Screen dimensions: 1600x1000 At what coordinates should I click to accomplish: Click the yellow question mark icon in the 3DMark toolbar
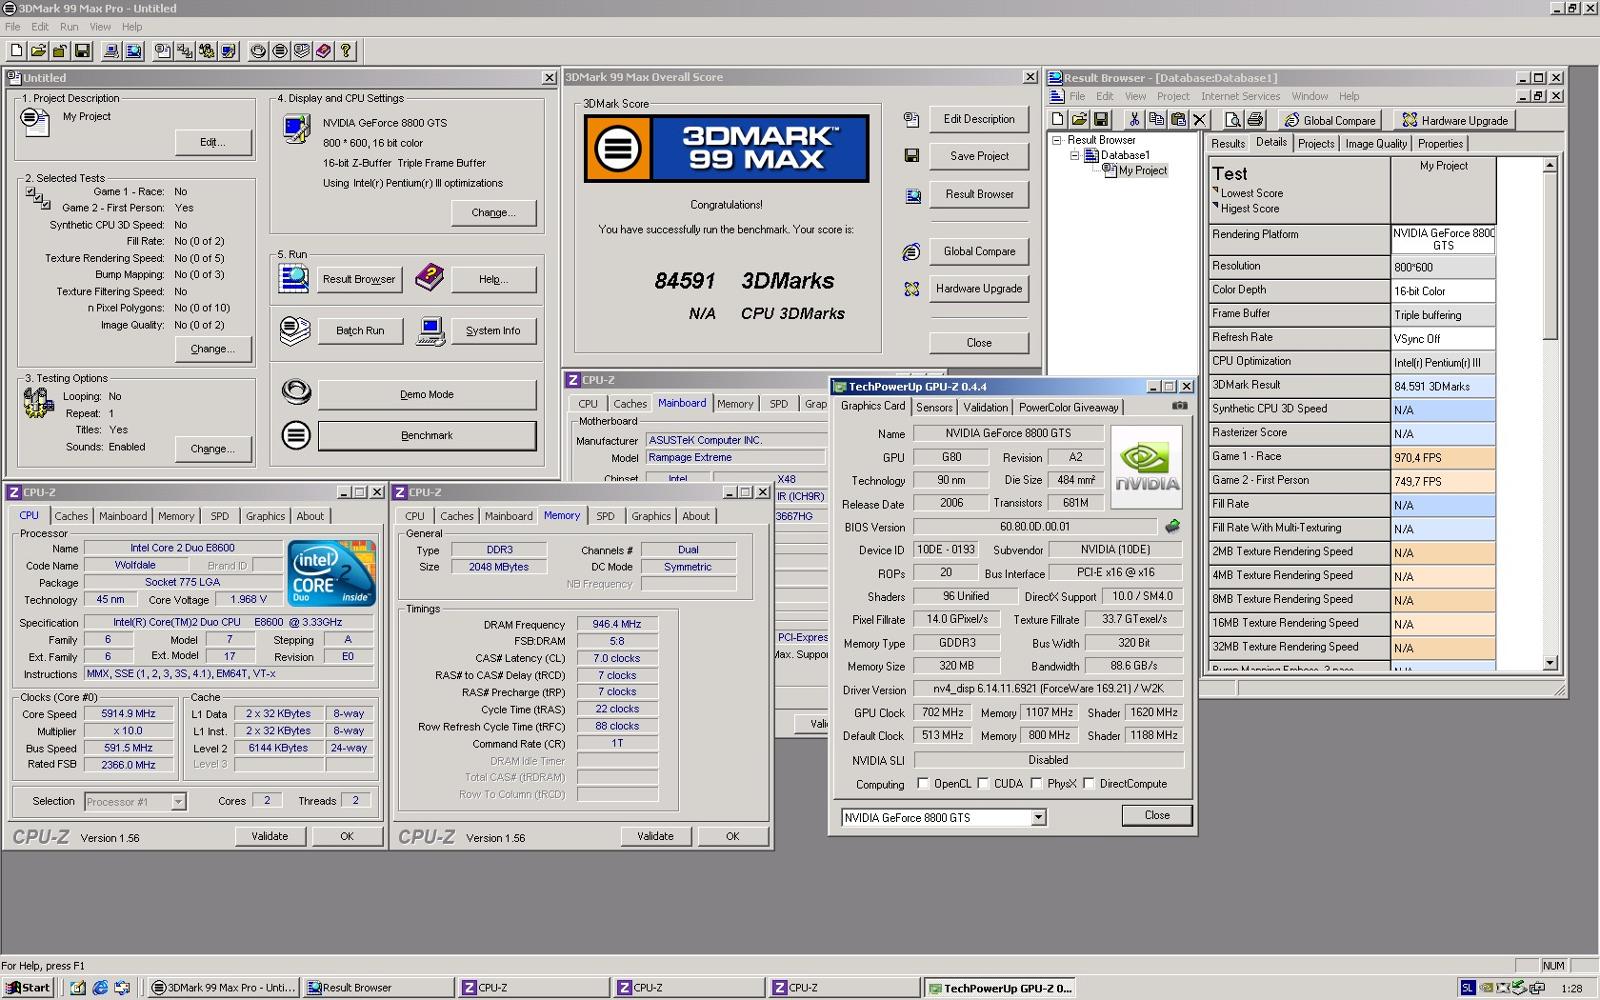[x=345, y=51]
